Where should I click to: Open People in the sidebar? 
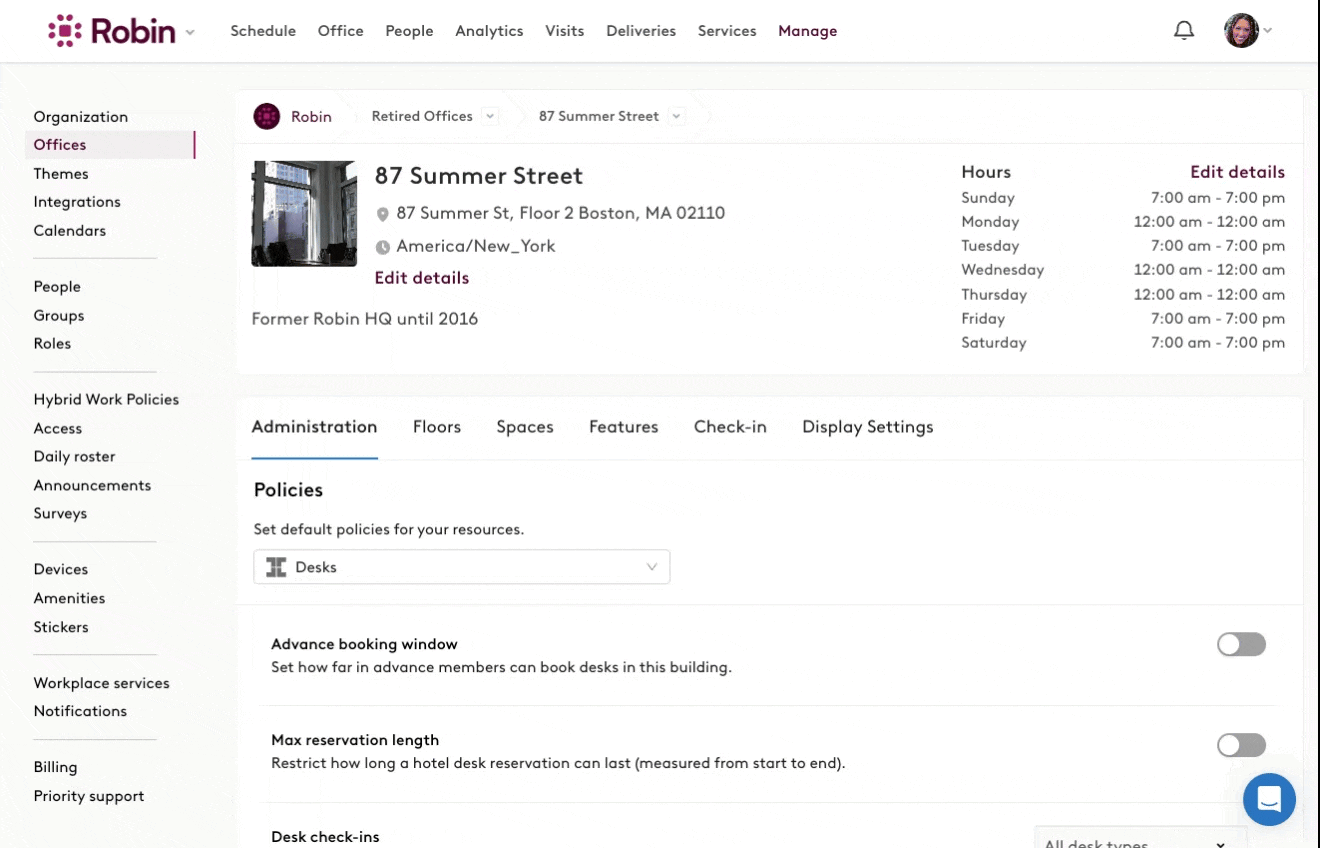tap(57, 287)
